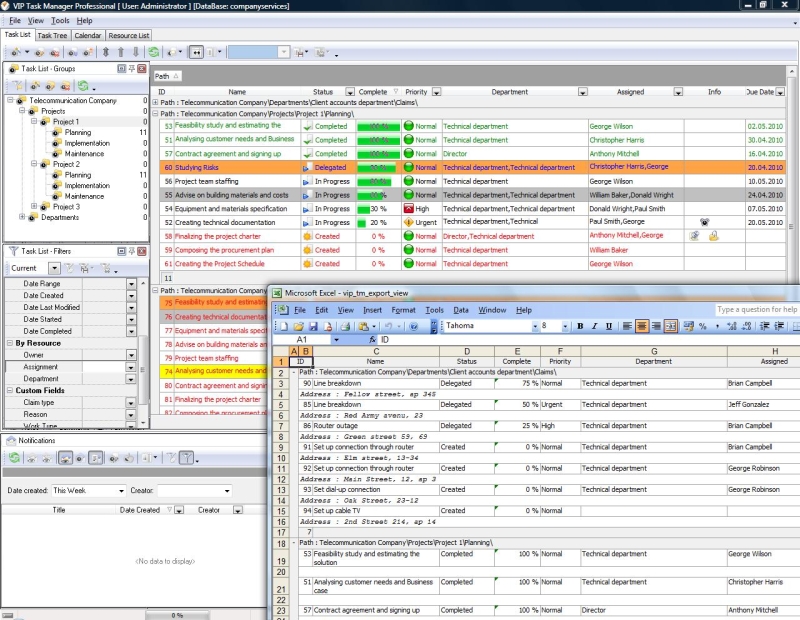Click the Bold button in Excel toolbar
The height and width of the screenshot is (620, 800).
pyautogui.click(x=580, y=326)
